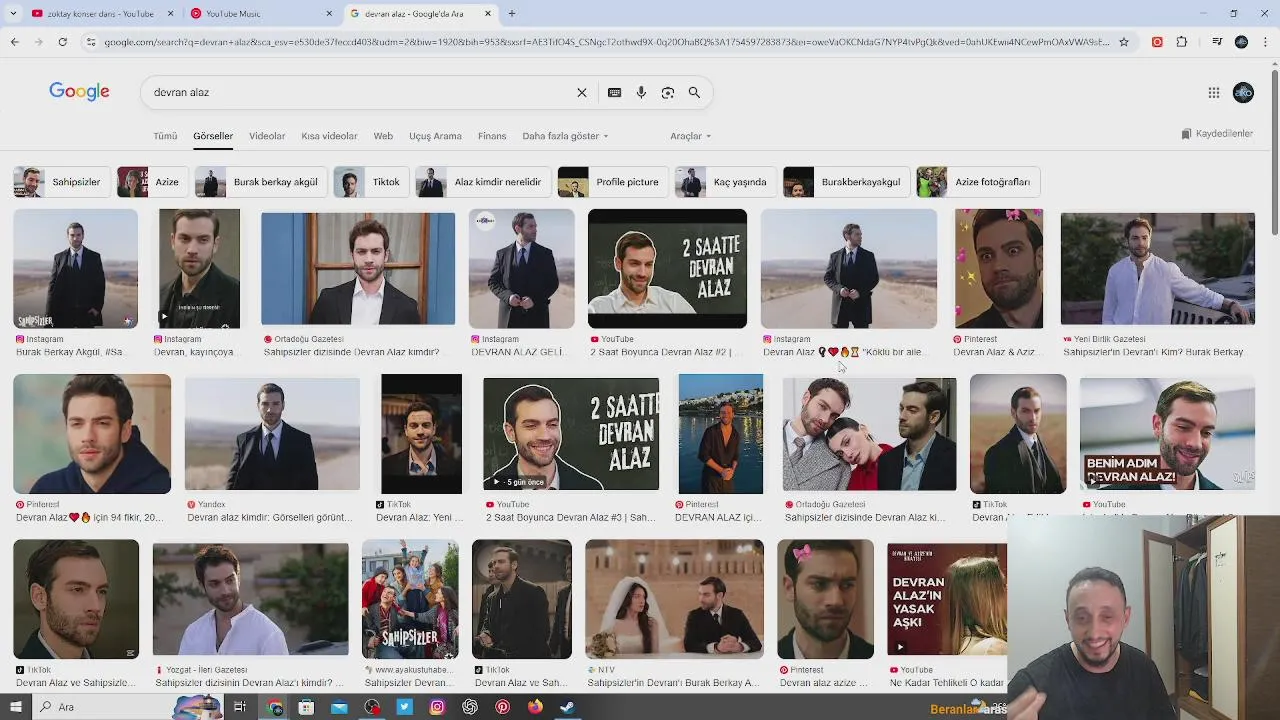Open the Chrome extensions puzzle icon
Screen dimensions: 1280x720
(x=1182, y=42)
